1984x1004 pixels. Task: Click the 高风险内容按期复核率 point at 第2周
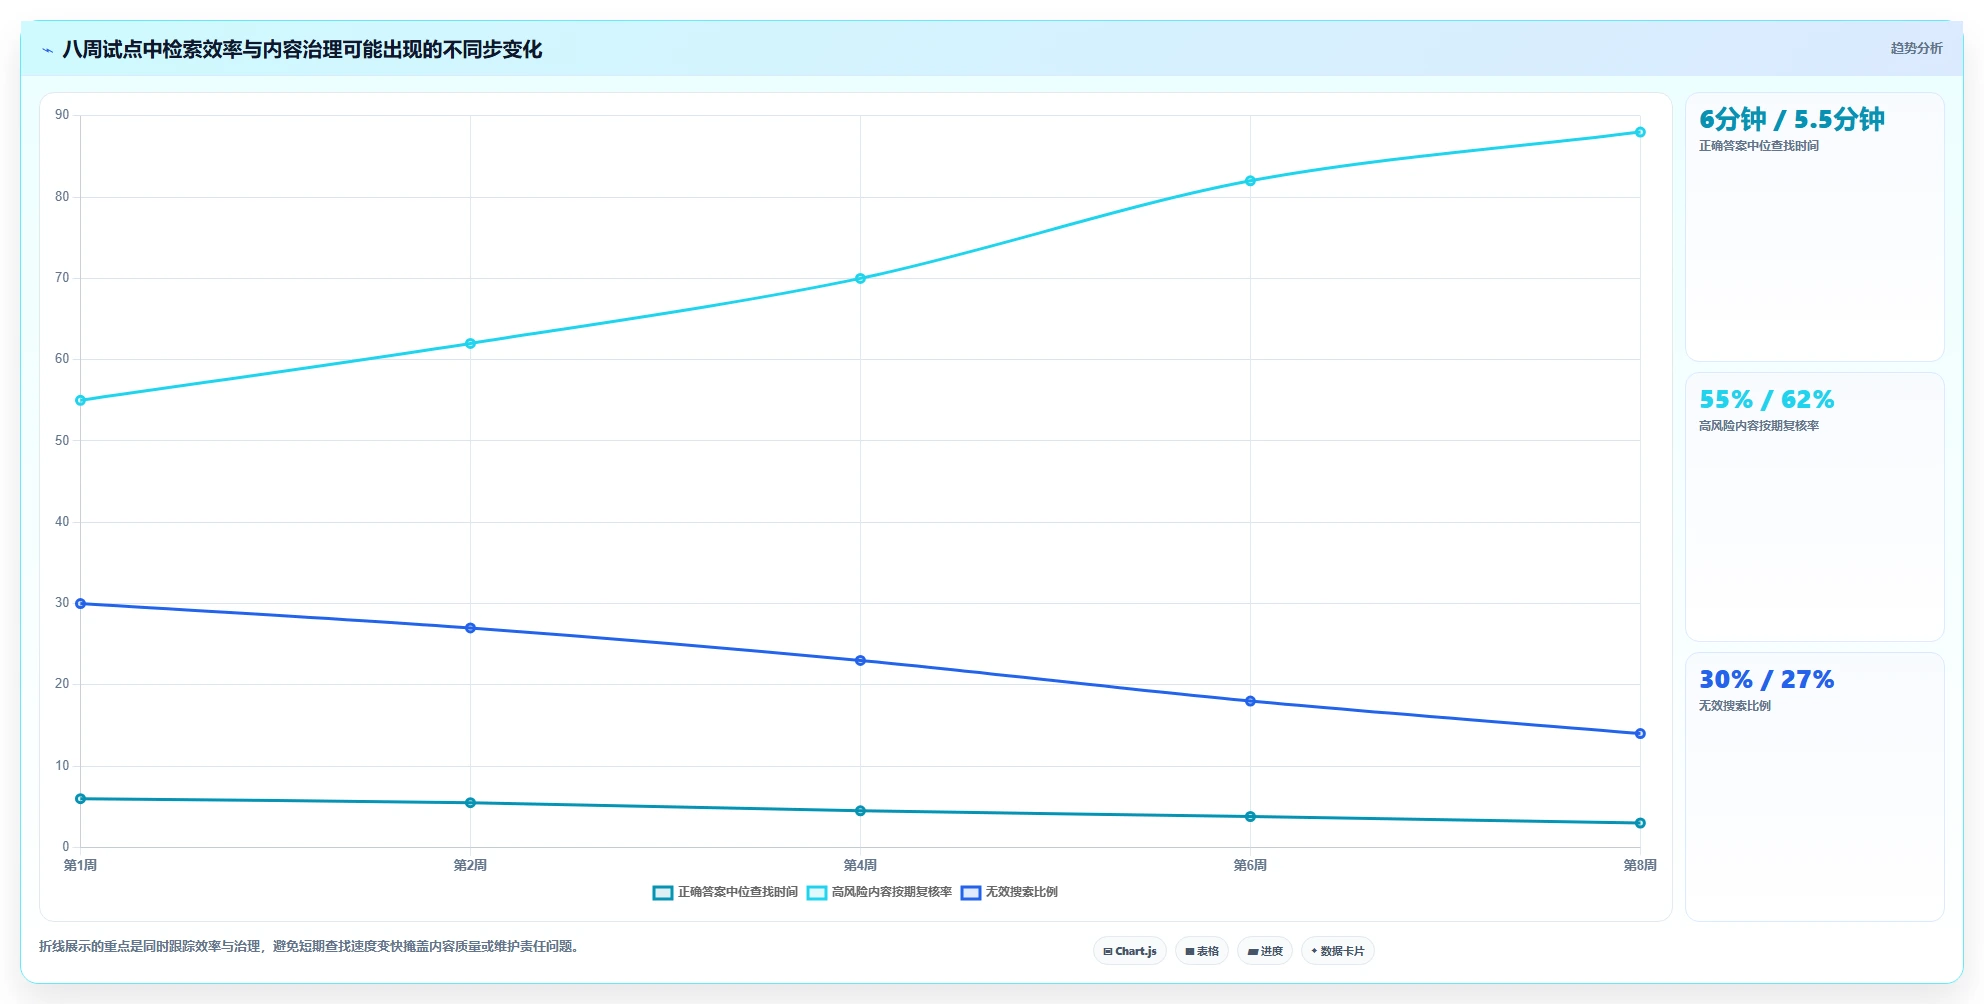pos(470,343)
